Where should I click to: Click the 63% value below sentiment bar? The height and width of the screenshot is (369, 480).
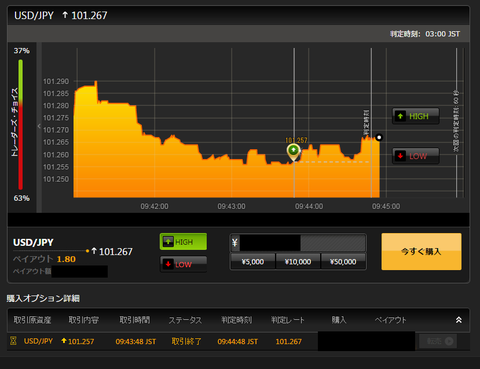tap(22, 198)
